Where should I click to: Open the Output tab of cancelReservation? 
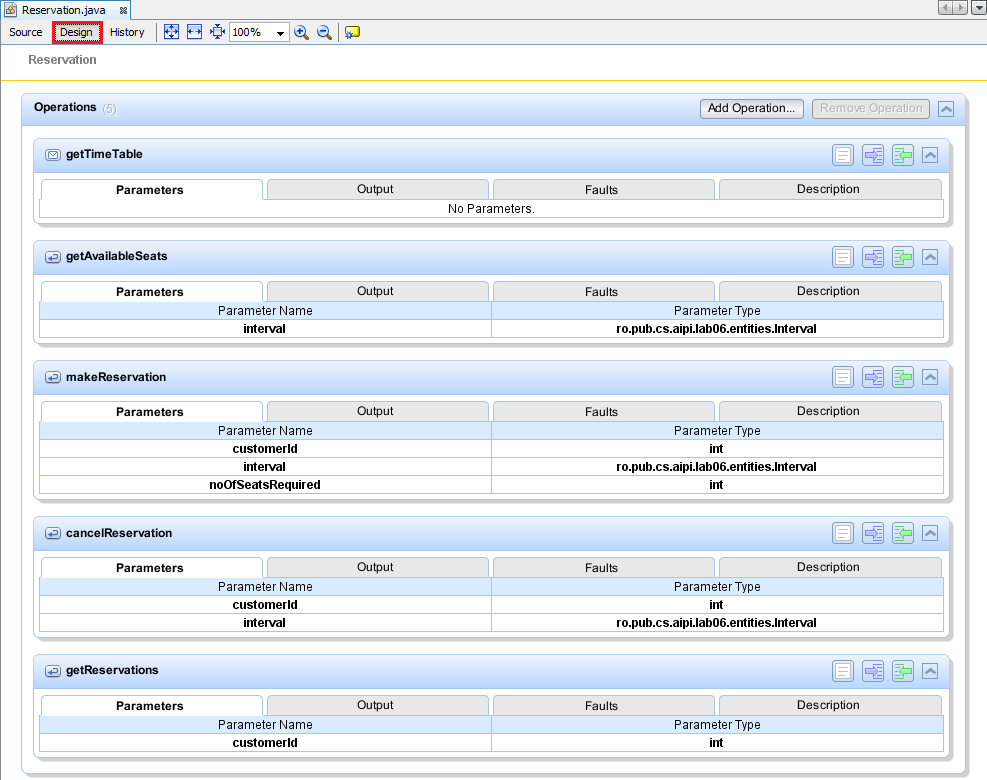coord(378,567)
